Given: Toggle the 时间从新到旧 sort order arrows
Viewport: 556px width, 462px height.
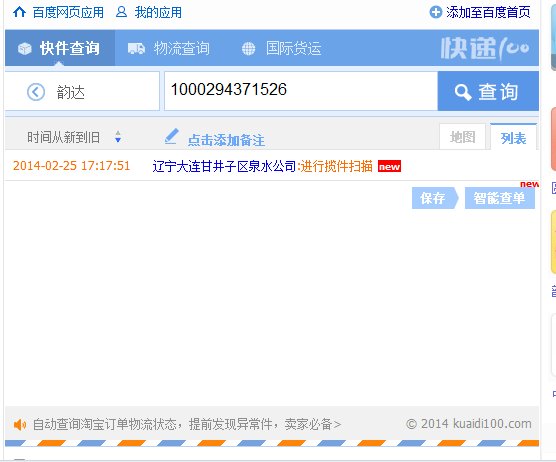Looking at the screenshot, I should click(x=118, y=137).
